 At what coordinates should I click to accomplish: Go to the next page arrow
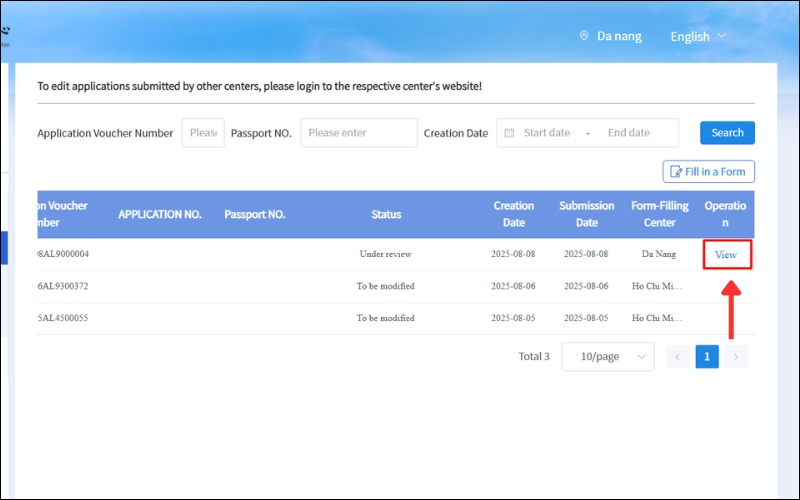click(x=736, y=357)
